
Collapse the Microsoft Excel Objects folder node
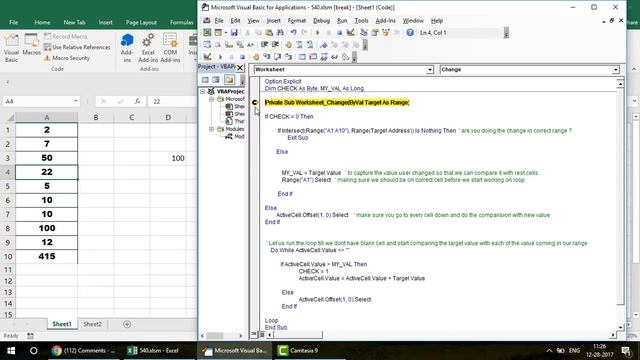pyautogui.click(x=211, y=99)
